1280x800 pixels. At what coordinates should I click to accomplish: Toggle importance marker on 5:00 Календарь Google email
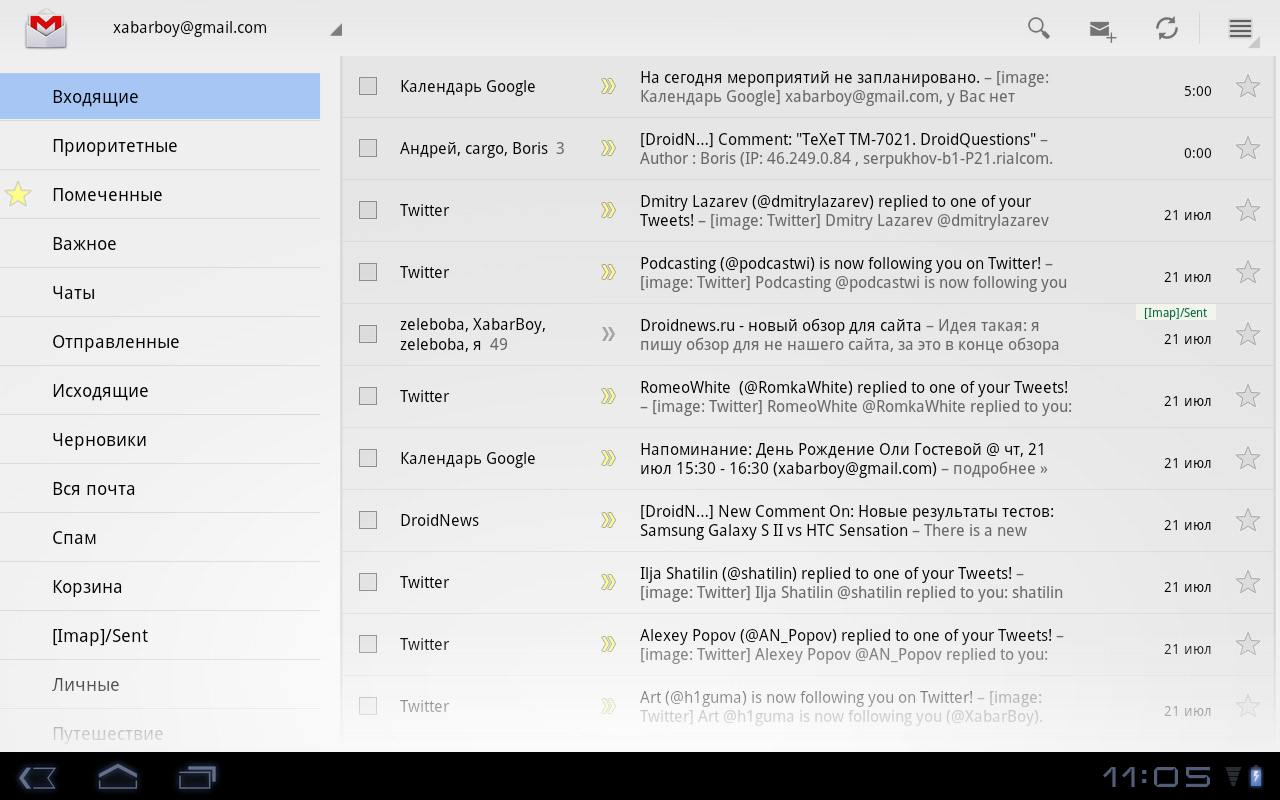click(608, 86)
